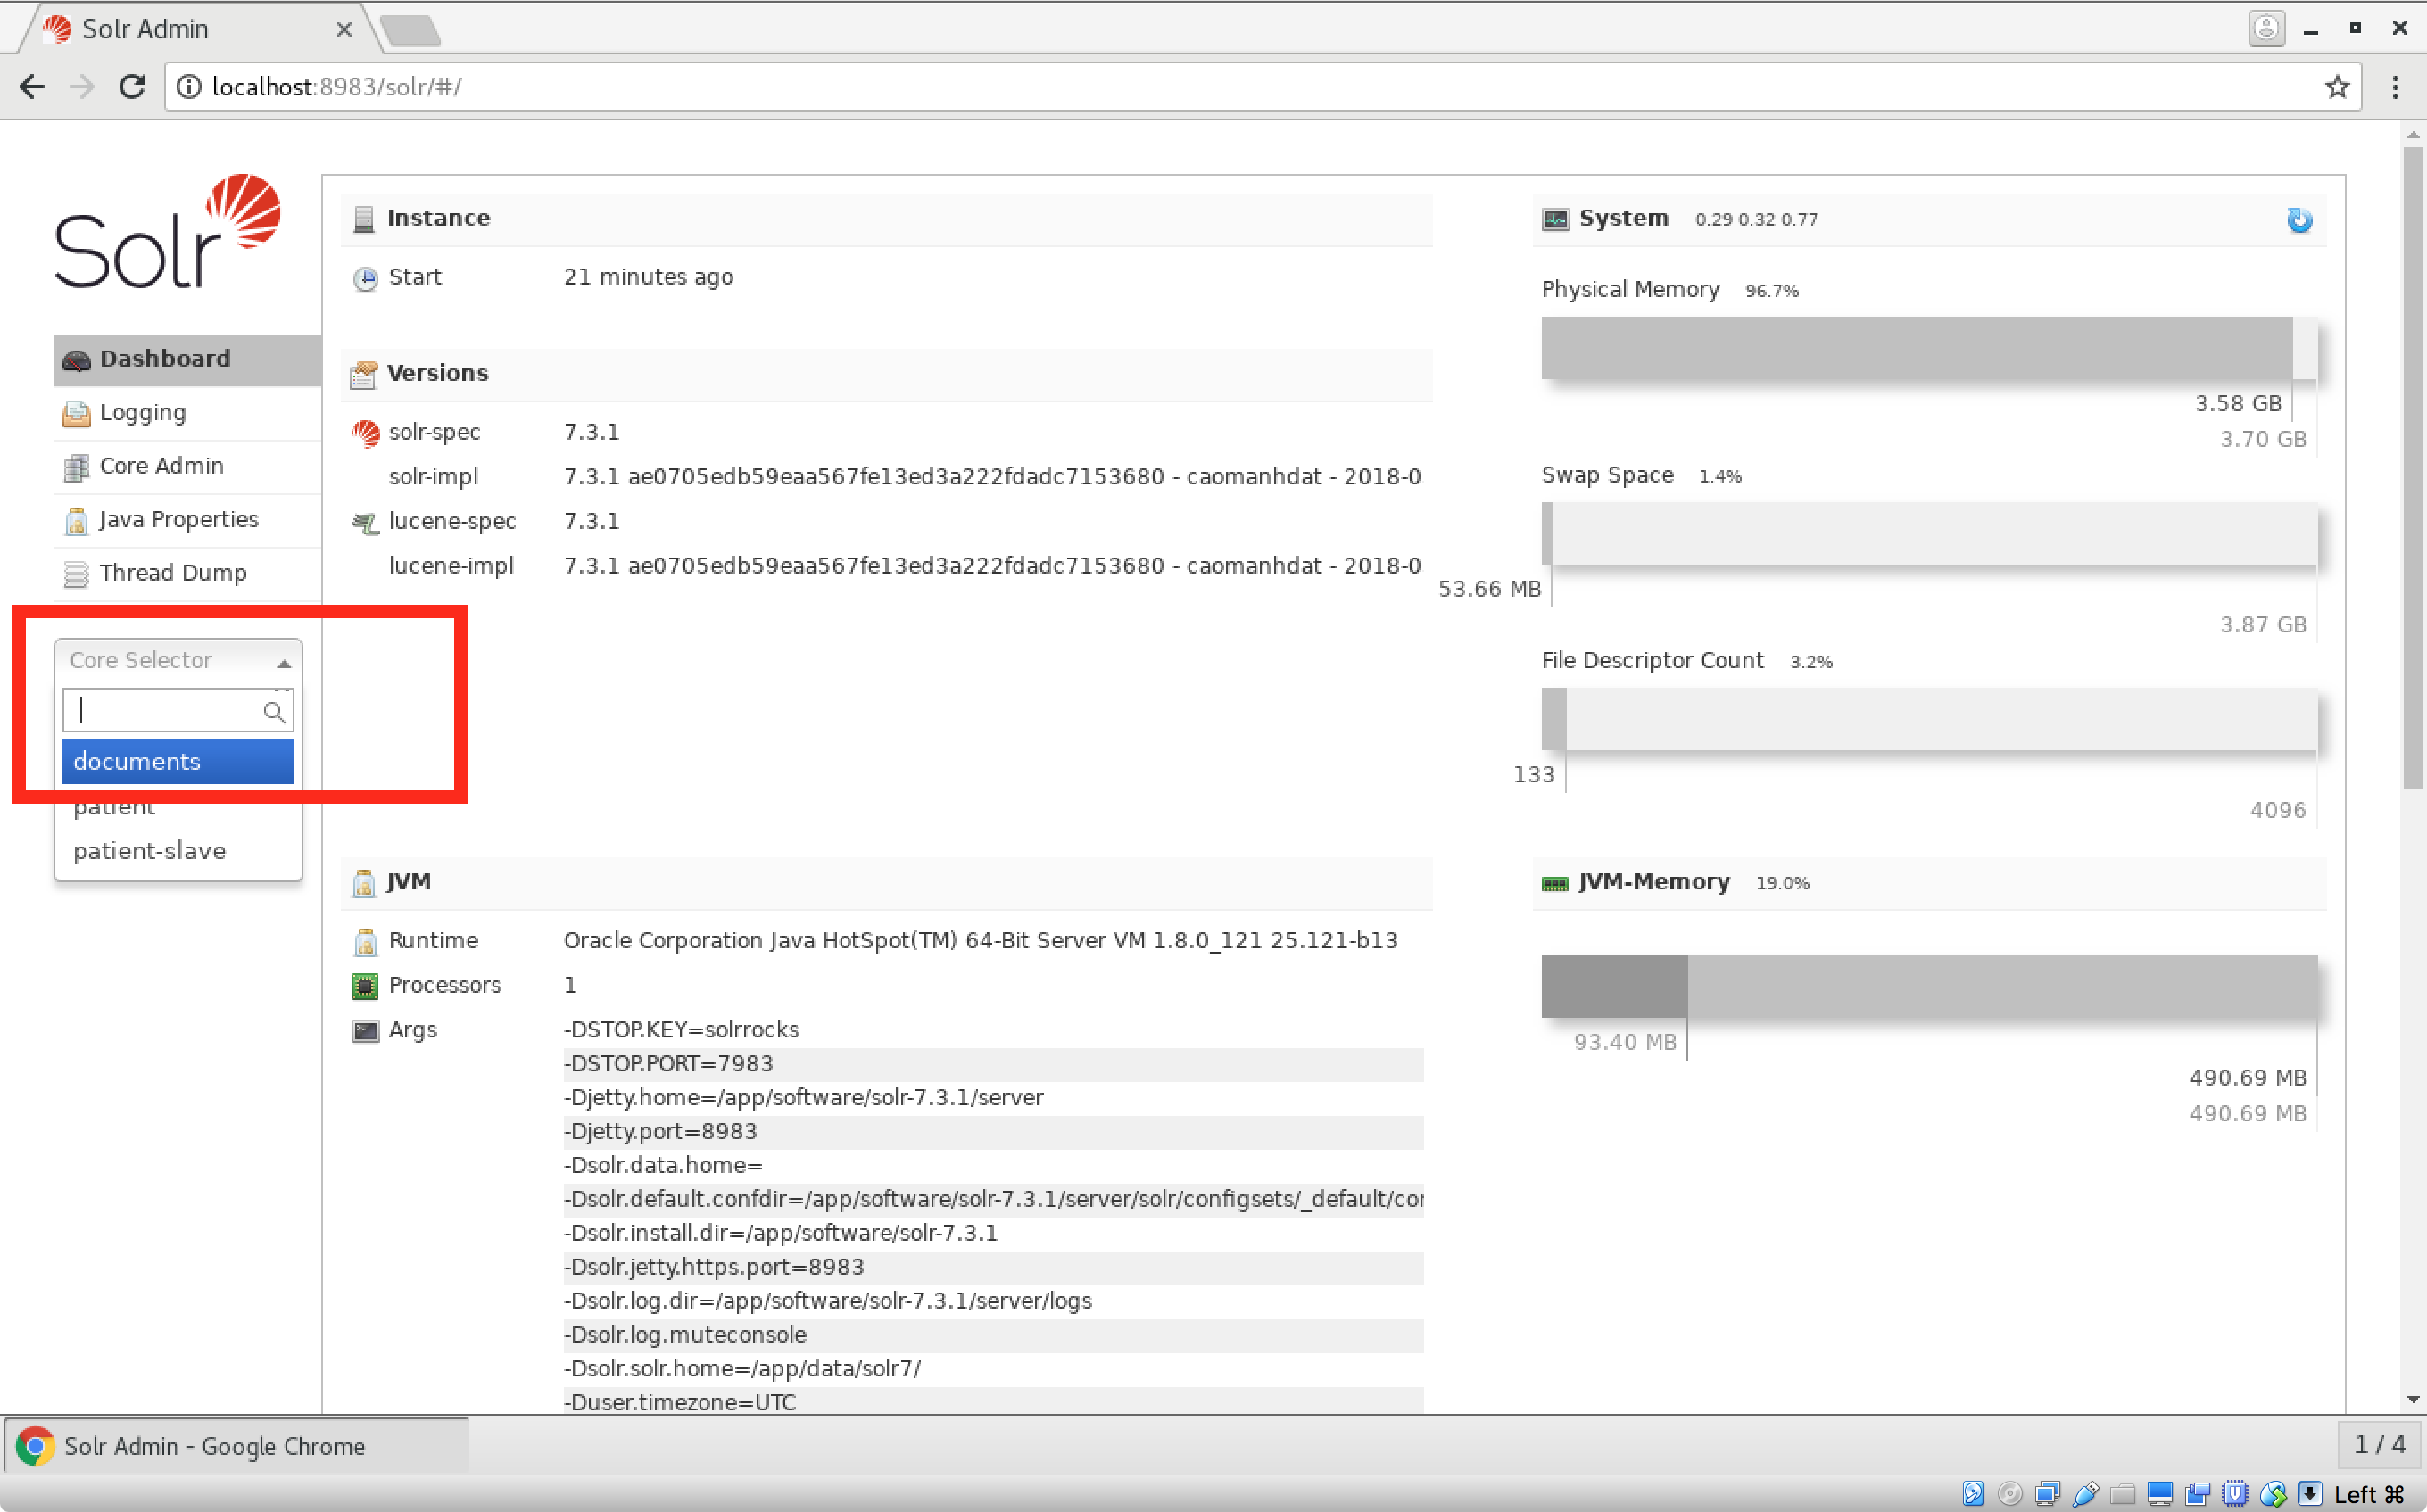Image resolution: width=2427 pixels, height=1512 pixels.
Task: Select the documents core
Action: pos(178,762)
